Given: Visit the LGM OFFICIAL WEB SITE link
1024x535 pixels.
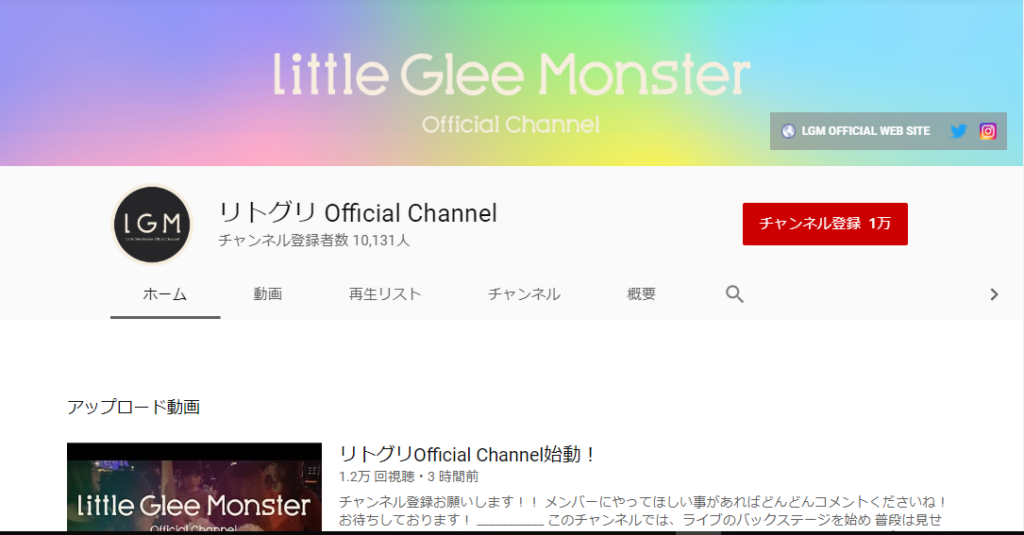Looking at the screenshot, I should coord(865,131).
